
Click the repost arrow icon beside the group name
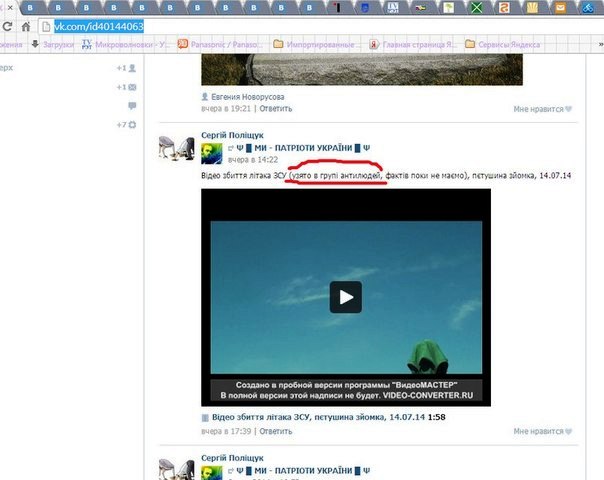[231, 148]
